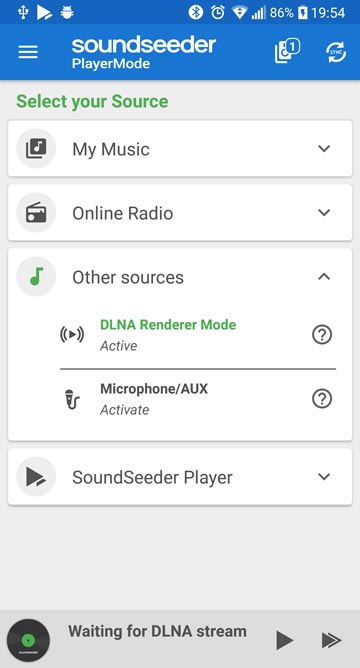Tap the Online Radio icon

(36, 213)
